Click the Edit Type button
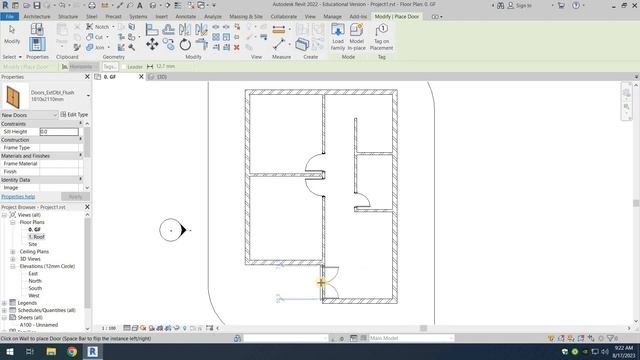Image resolution: width=640 pixels, height=360 pixels. 74,115
